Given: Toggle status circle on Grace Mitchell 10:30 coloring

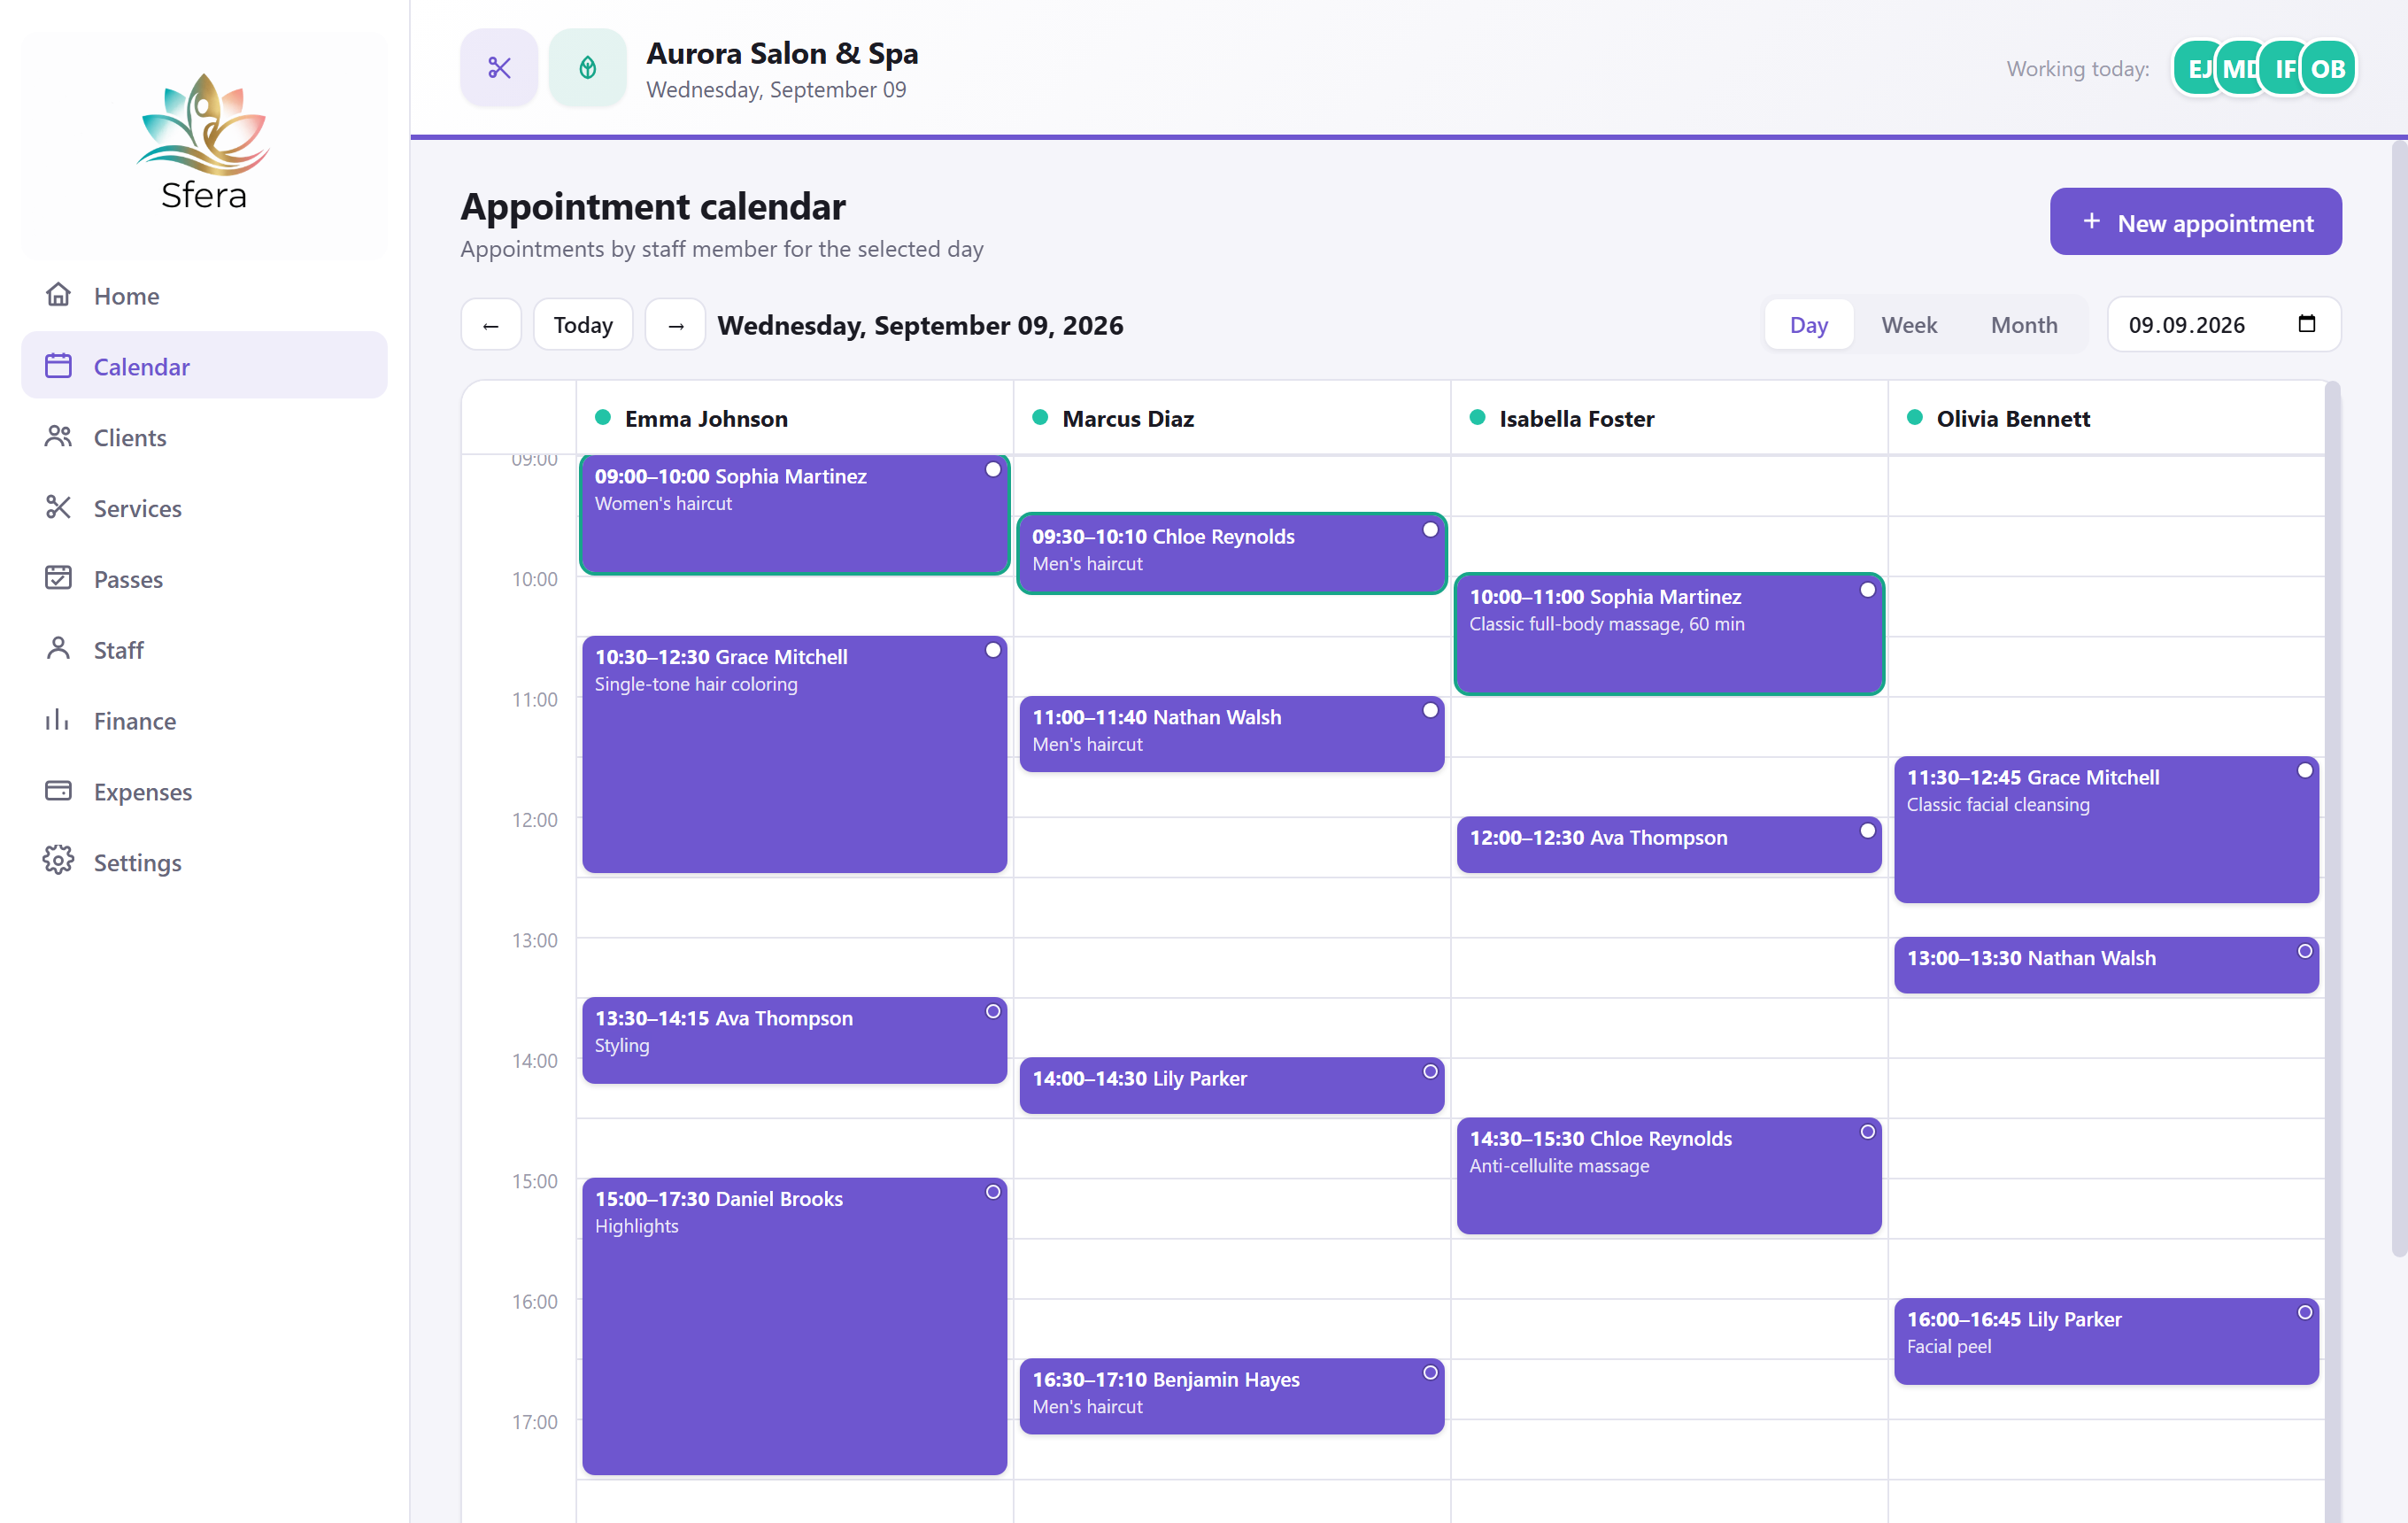Looking at the screenshot, I should click(x=993, y=650).
